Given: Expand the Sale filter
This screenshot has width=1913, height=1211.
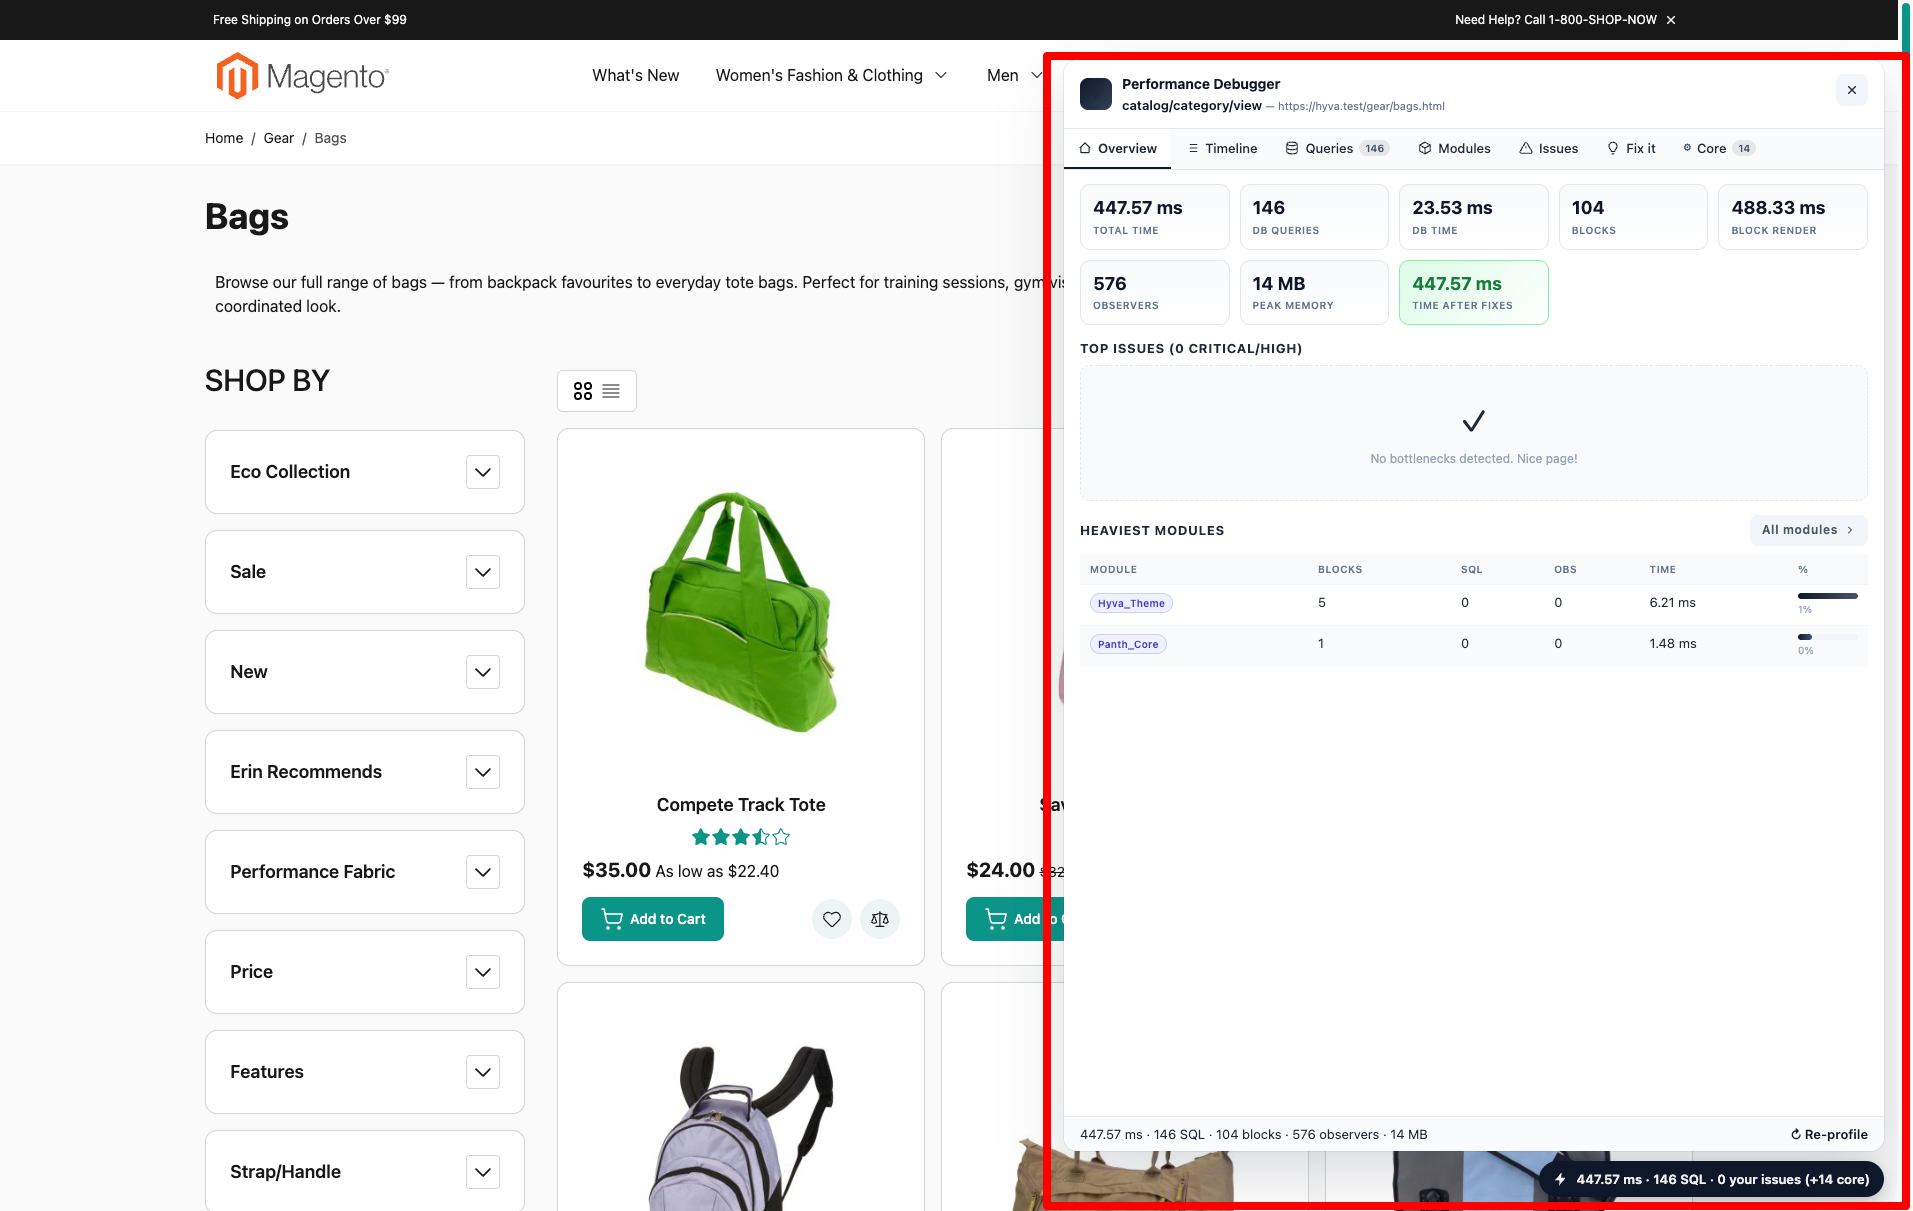Looking at the screenshot, I should tap(483, 572).
